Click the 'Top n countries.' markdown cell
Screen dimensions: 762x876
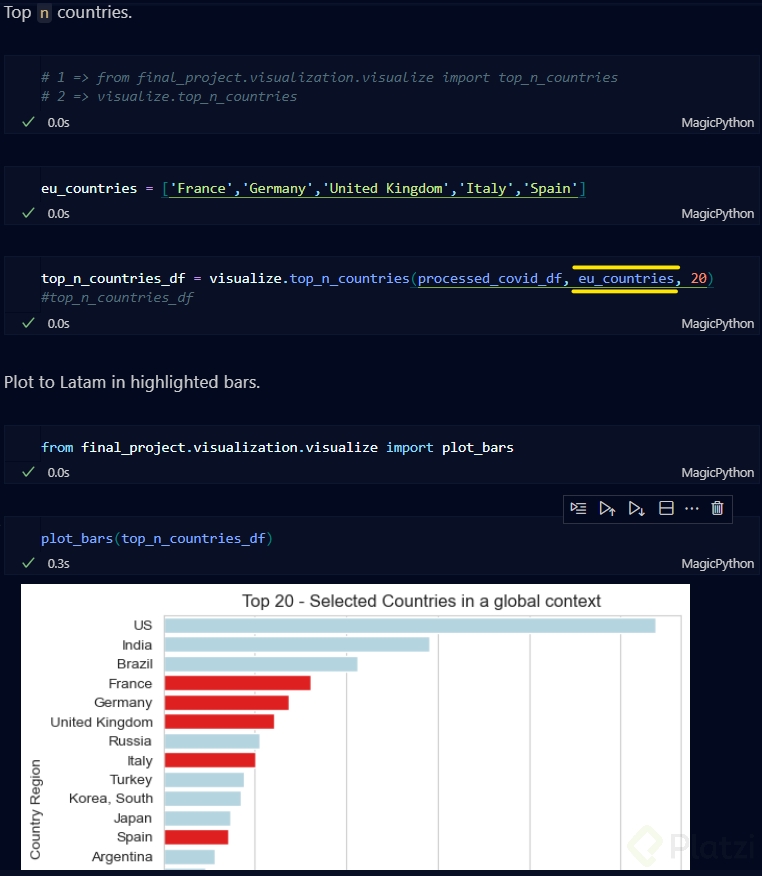tap(68, 14)
